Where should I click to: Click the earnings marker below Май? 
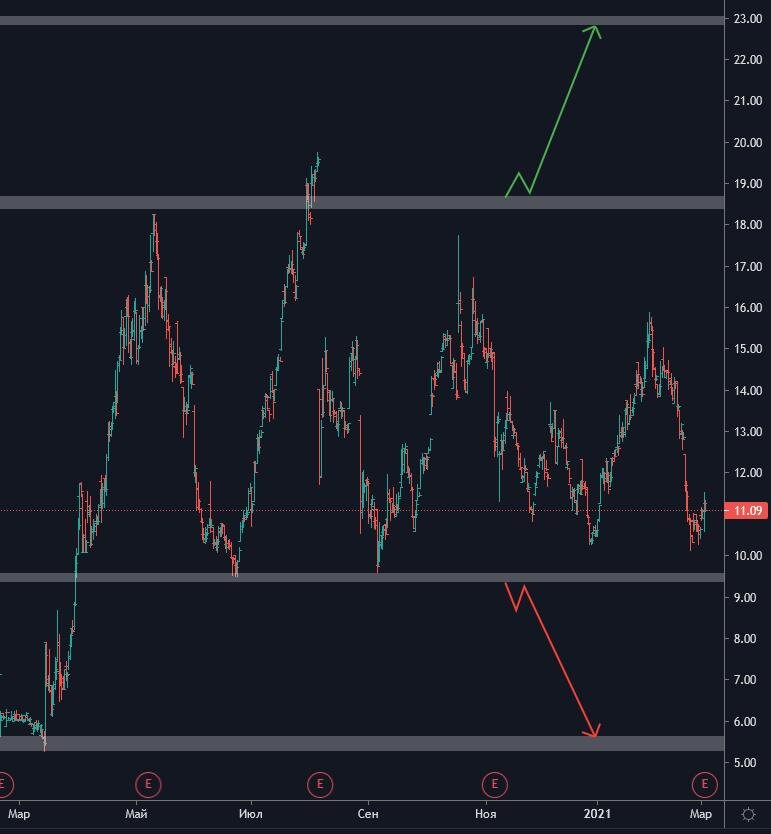[148, 784]
